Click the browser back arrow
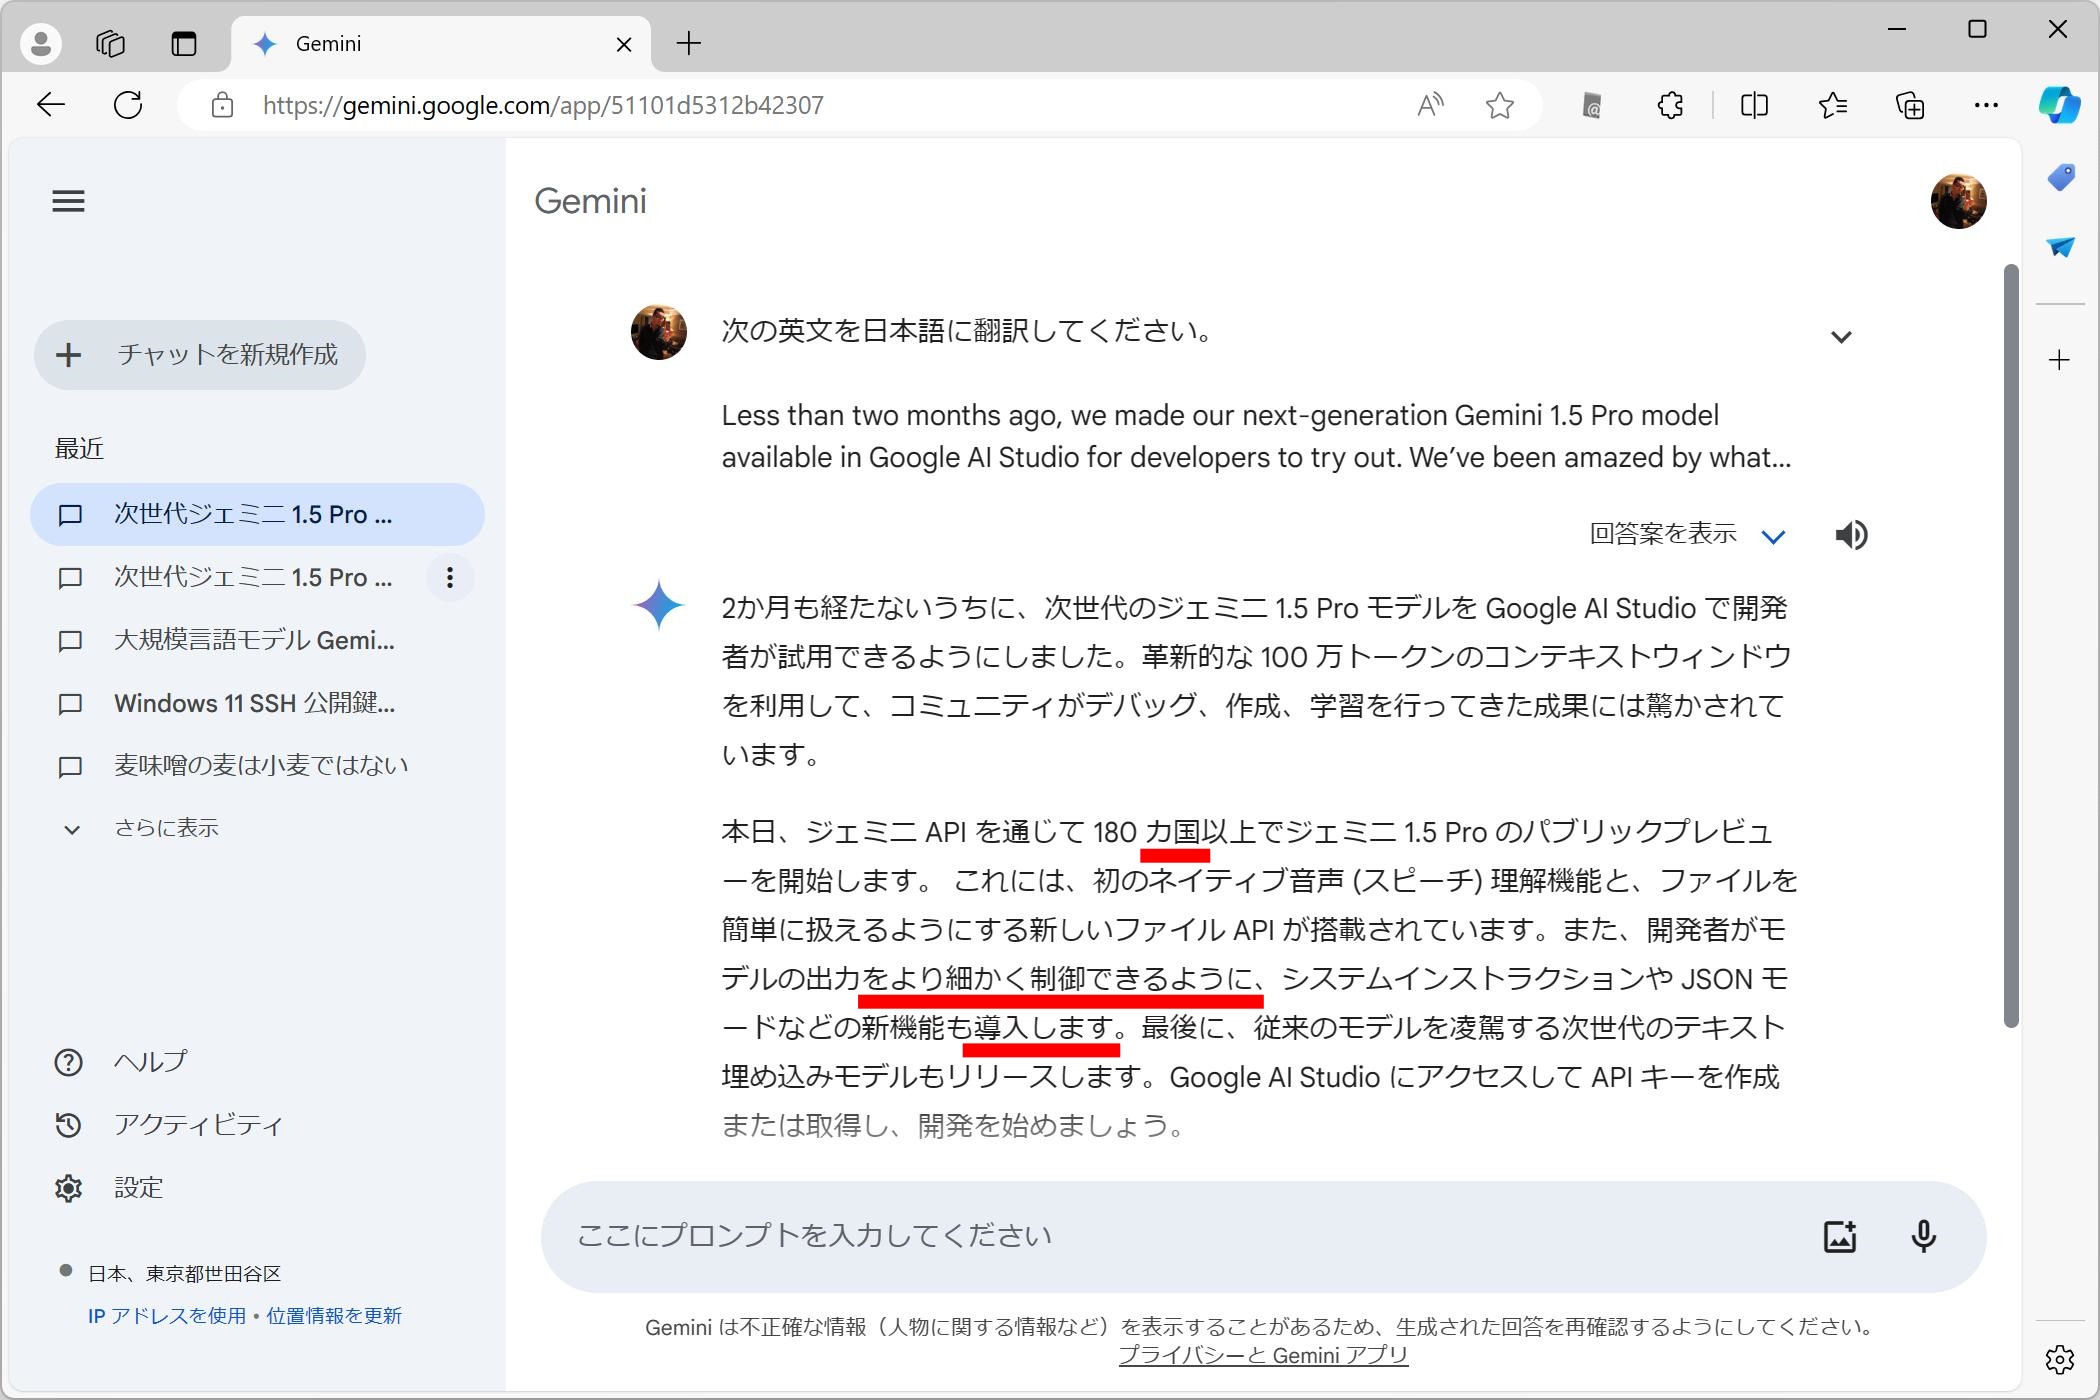Image resolution: width=2100 pixels, height=1400 pixels. (x=50, y=105)
